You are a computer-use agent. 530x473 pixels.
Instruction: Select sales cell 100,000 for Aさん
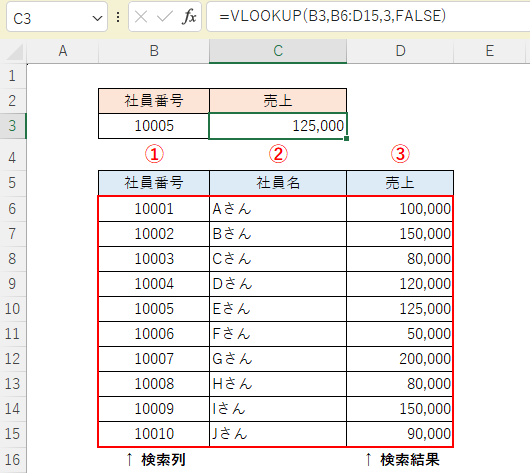[400, 209]
